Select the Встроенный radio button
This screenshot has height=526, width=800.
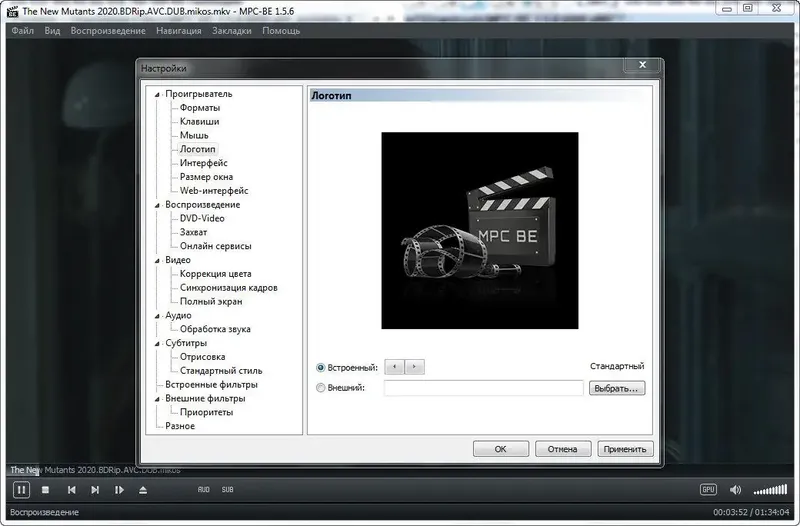click(x=320, y=367)
